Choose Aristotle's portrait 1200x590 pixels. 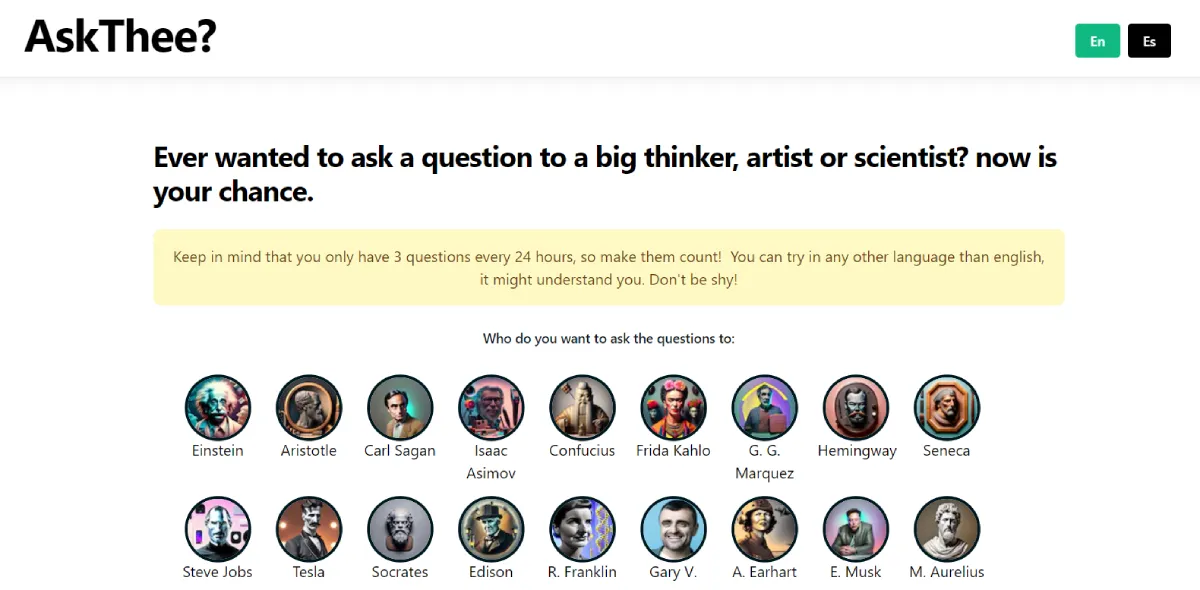309,408
